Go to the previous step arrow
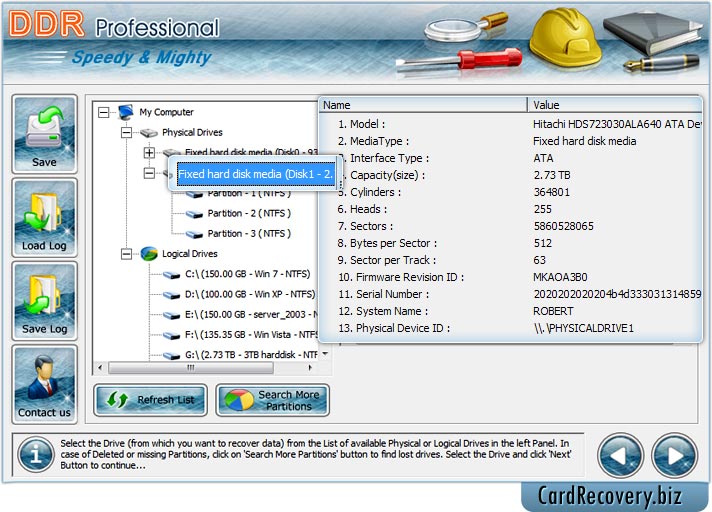712x512 pixels. tap(620, 456)
